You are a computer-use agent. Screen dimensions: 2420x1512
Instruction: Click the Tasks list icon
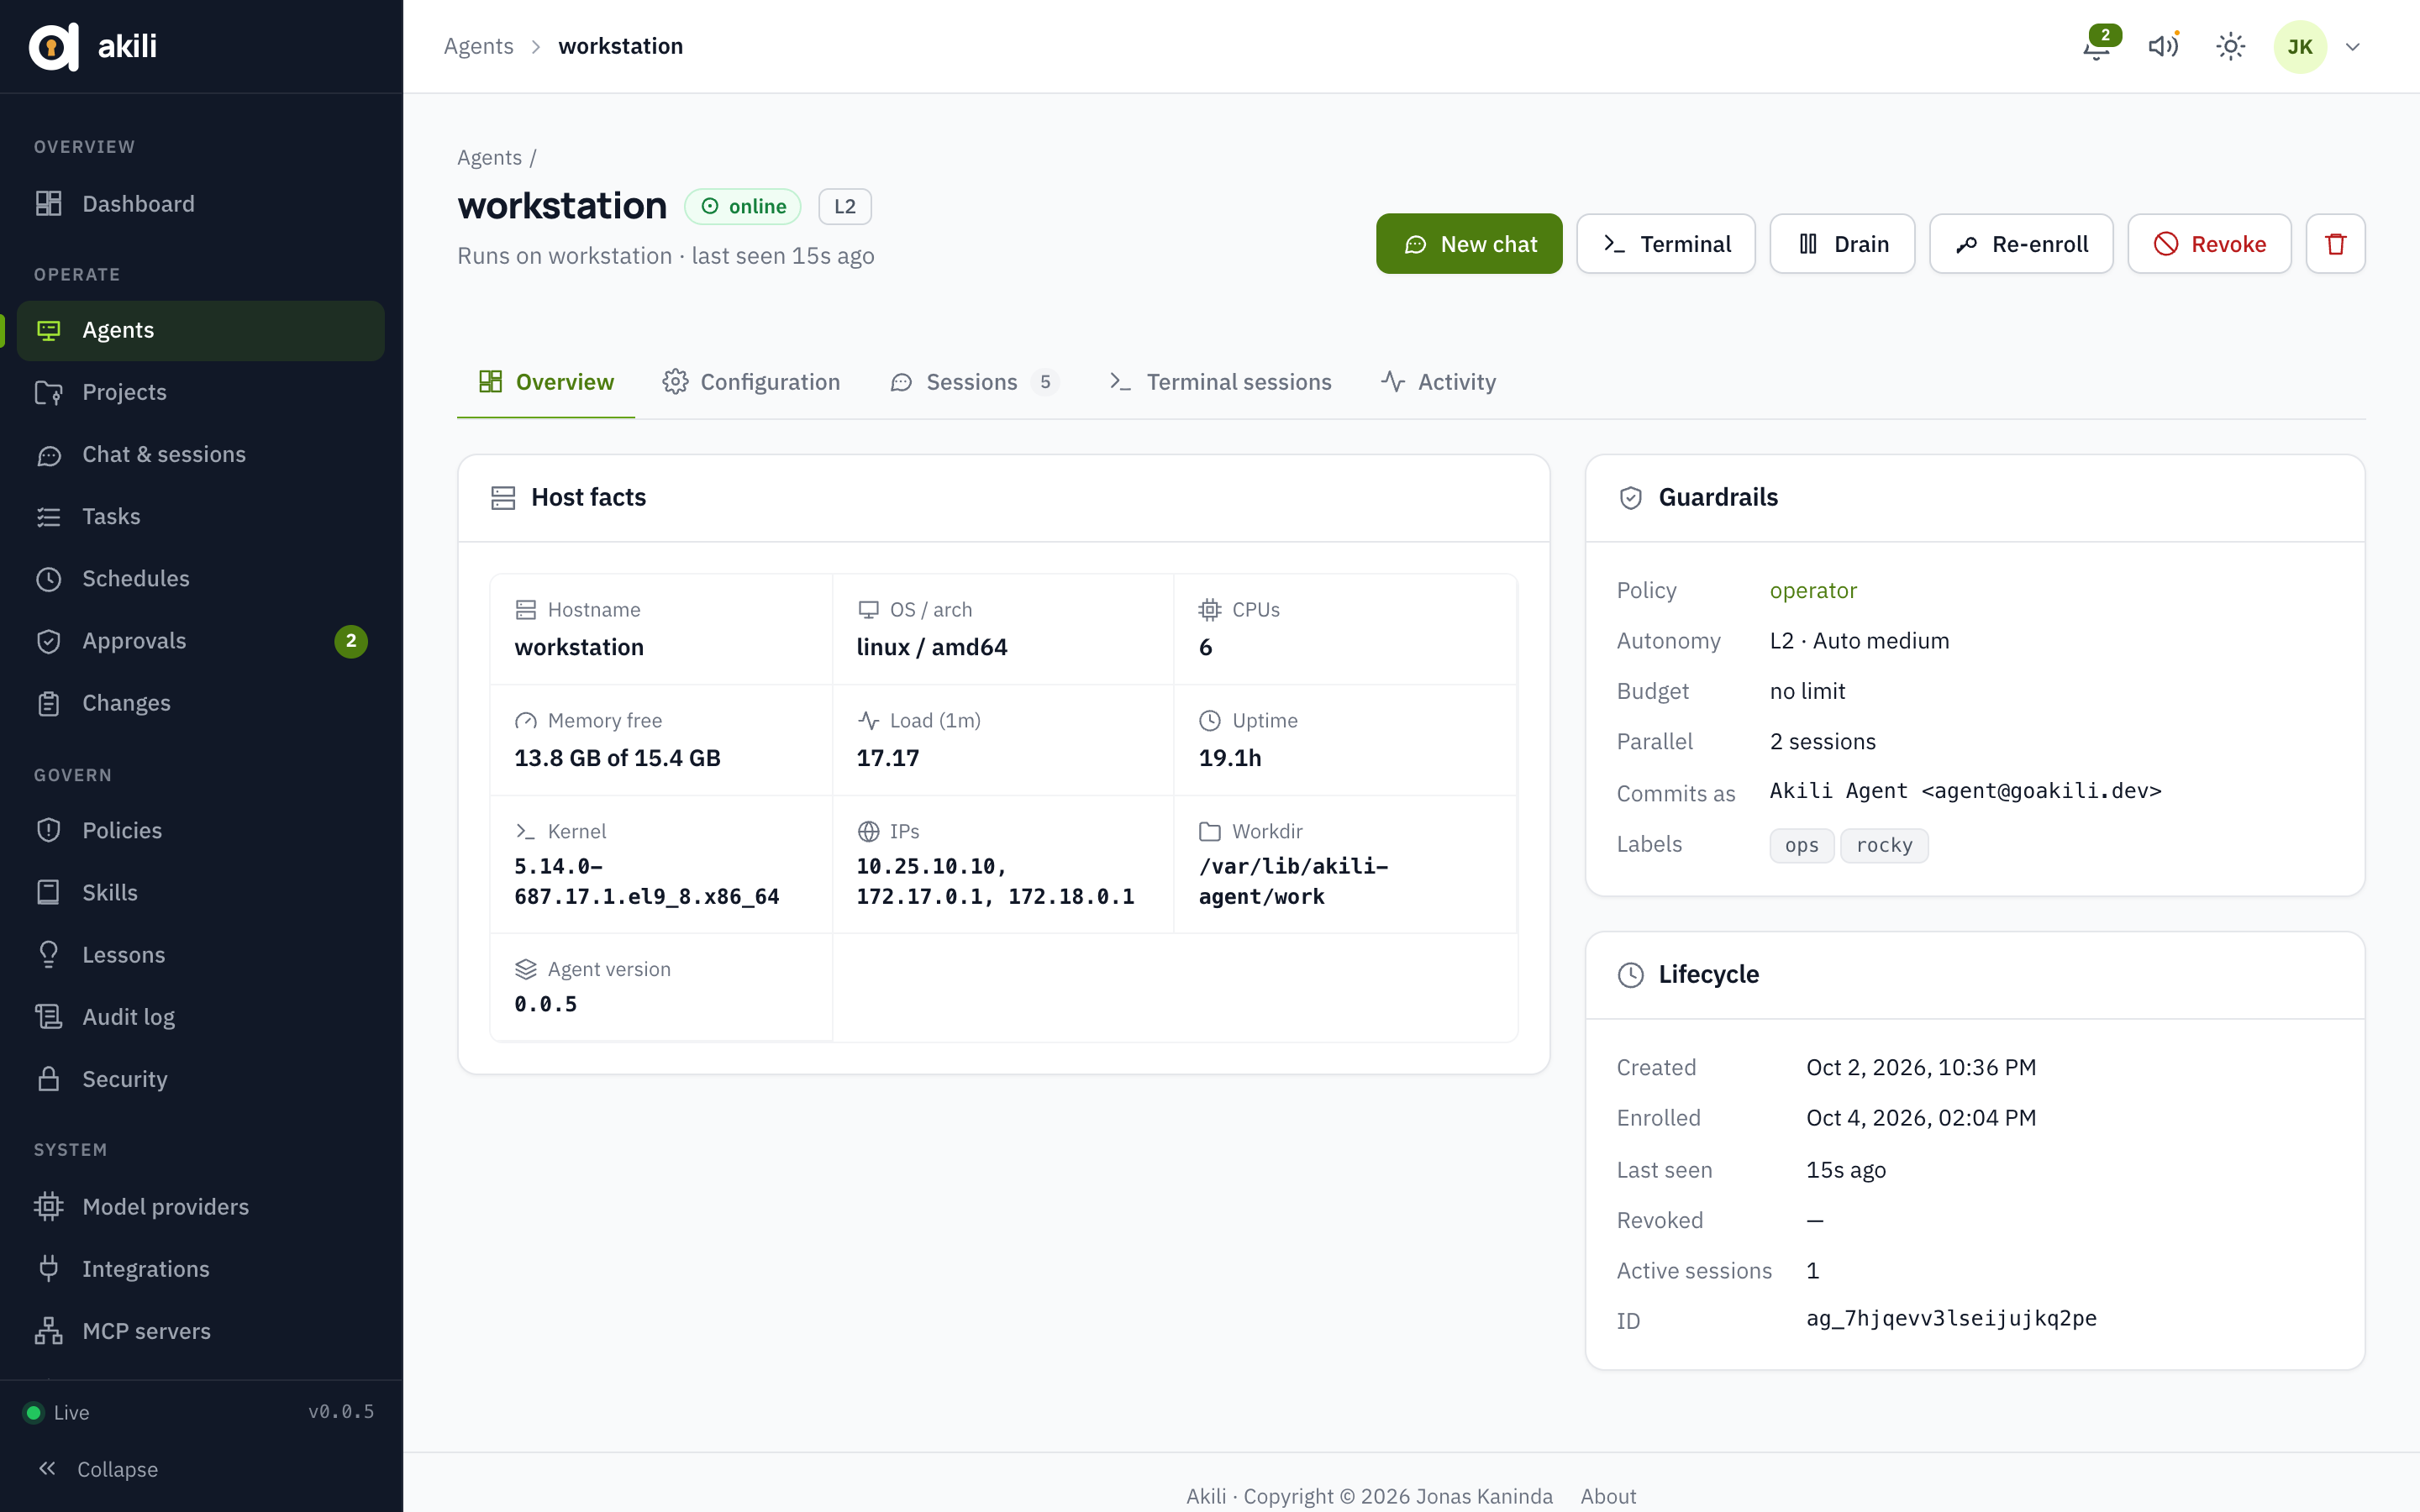tap(48, 517)
